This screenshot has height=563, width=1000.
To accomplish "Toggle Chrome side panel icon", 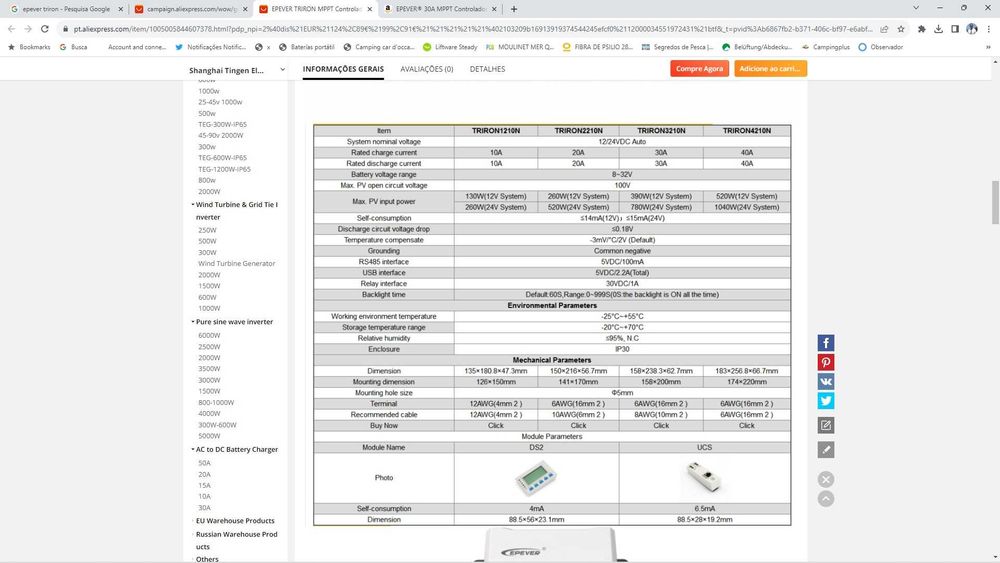I will (x=955, y=29).
